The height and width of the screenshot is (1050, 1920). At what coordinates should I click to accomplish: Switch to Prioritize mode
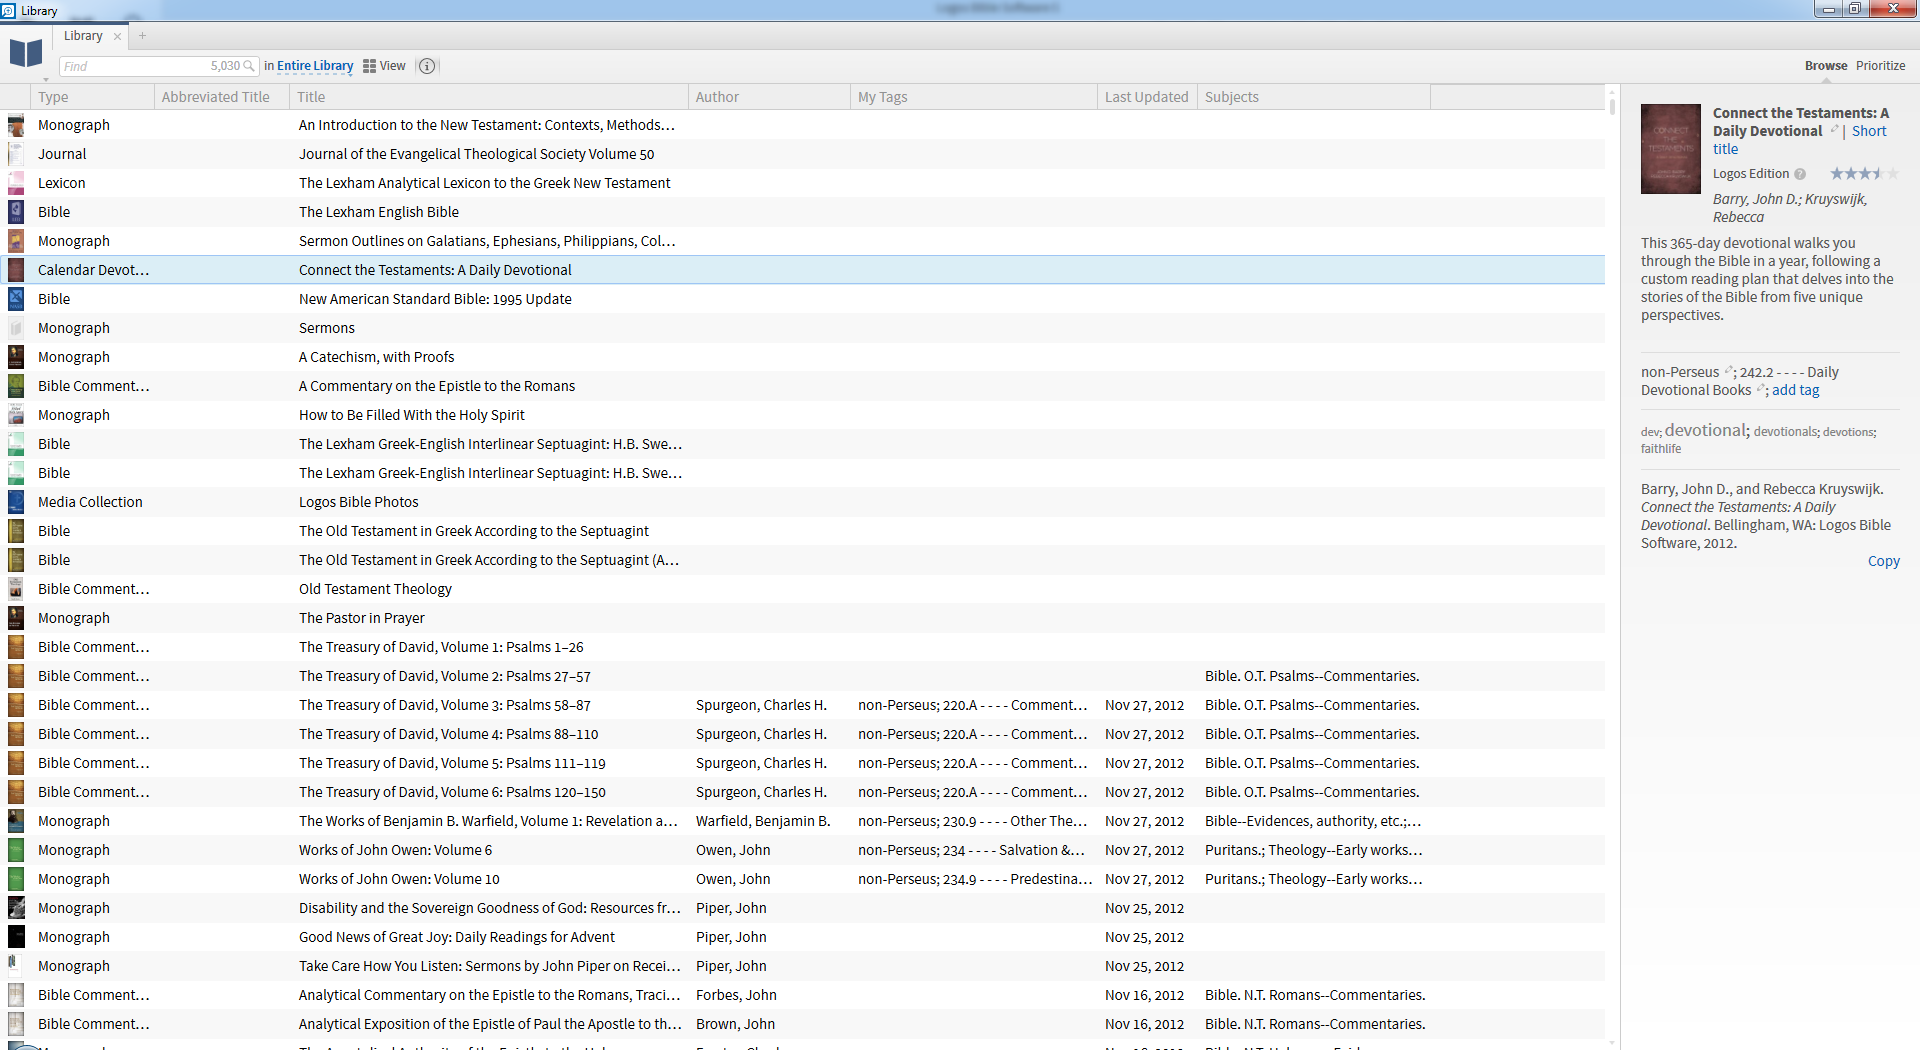(x=1881, y=66)
